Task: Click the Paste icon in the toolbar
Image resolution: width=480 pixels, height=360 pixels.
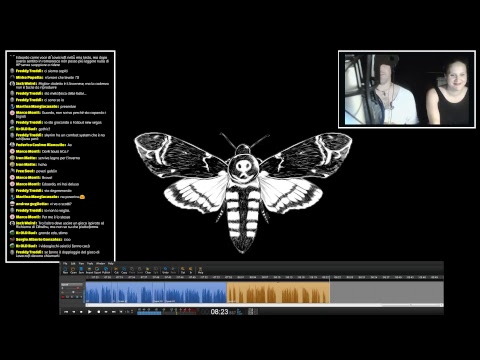Action: click(x=132, y=270)
